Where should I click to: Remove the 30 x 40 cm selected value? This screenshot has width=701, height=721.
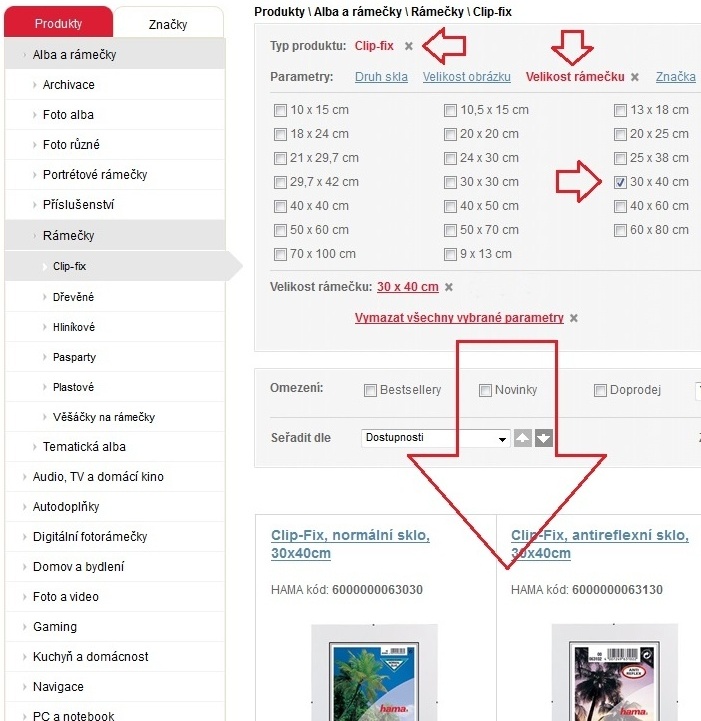449,287
